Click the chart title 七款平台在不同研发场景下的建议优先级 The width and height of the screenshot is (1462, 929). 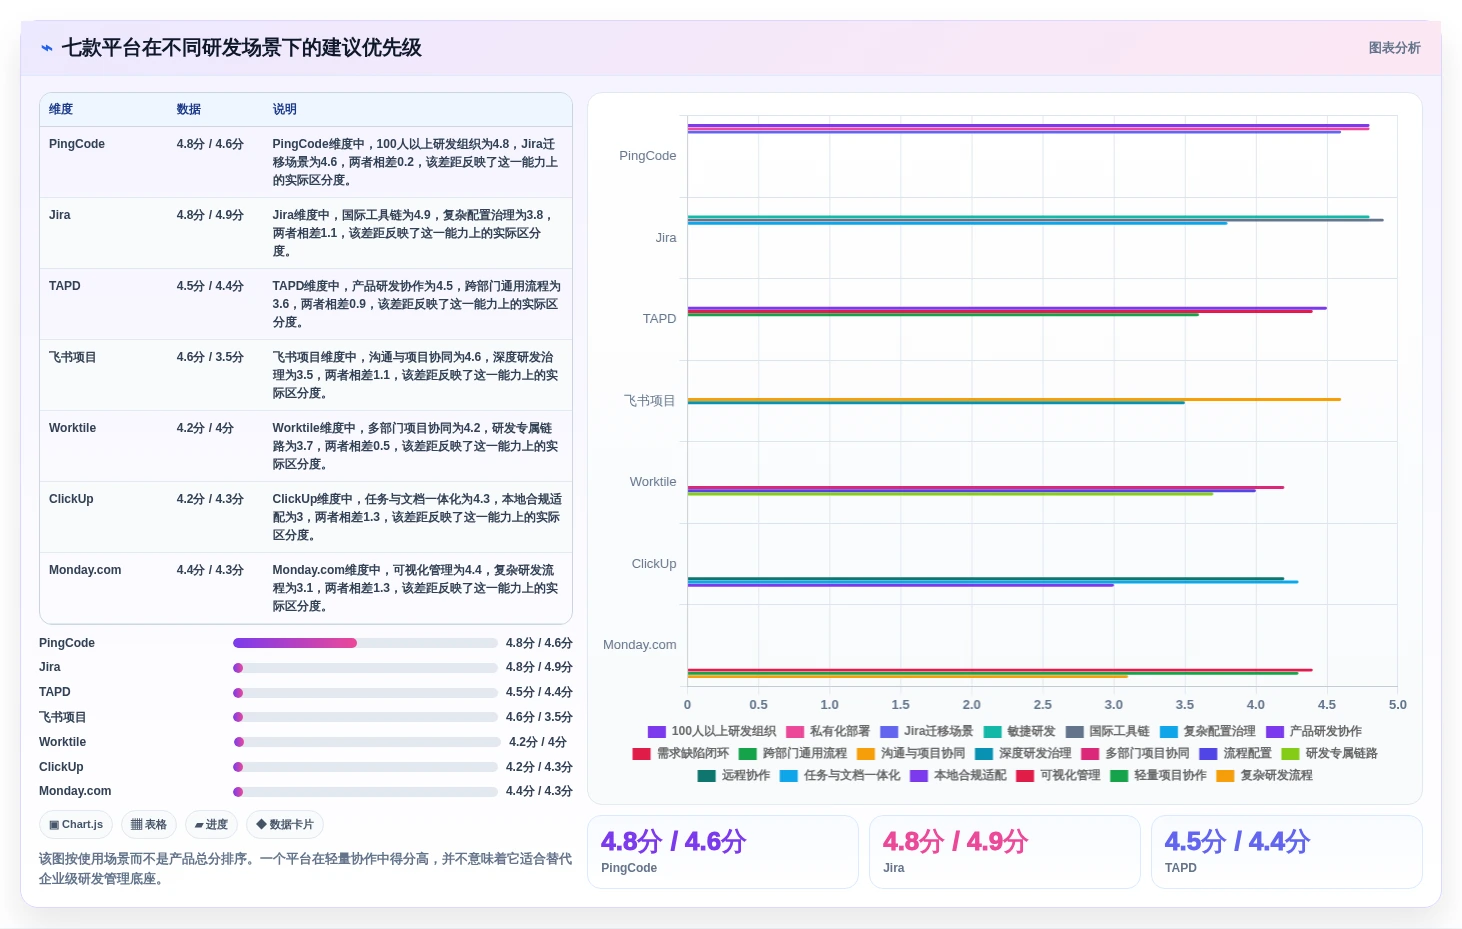(241, 48)
